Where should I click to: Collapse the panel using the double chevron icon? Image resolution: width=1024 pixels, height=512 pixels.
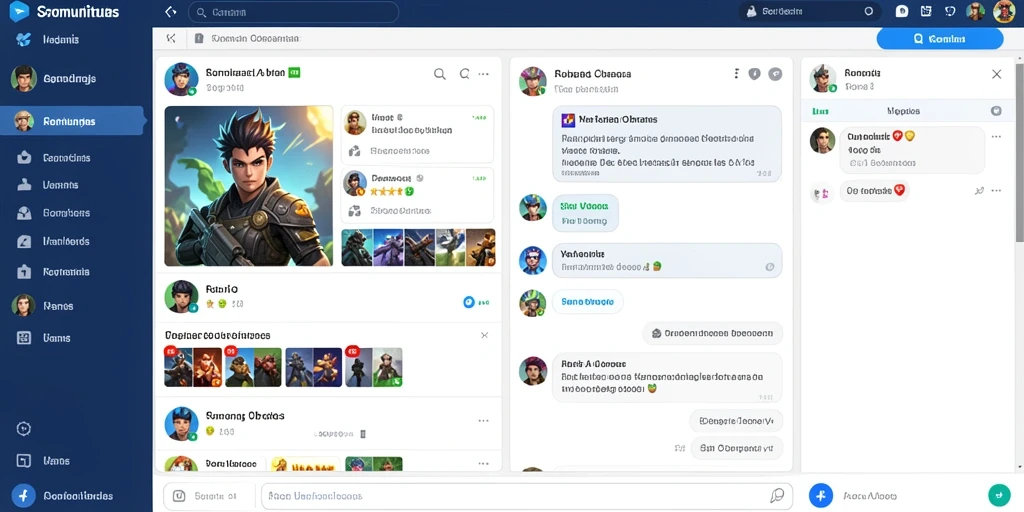(171, 39)
